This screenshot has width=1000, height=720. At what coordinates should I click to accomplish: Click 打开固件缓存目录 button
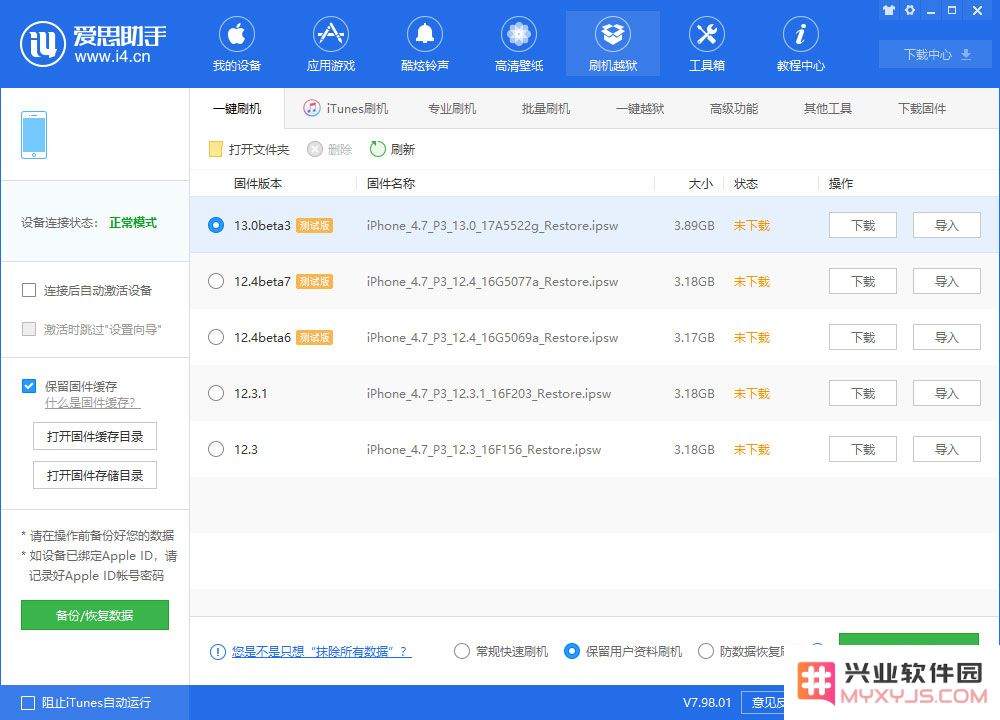coord(95,436)
